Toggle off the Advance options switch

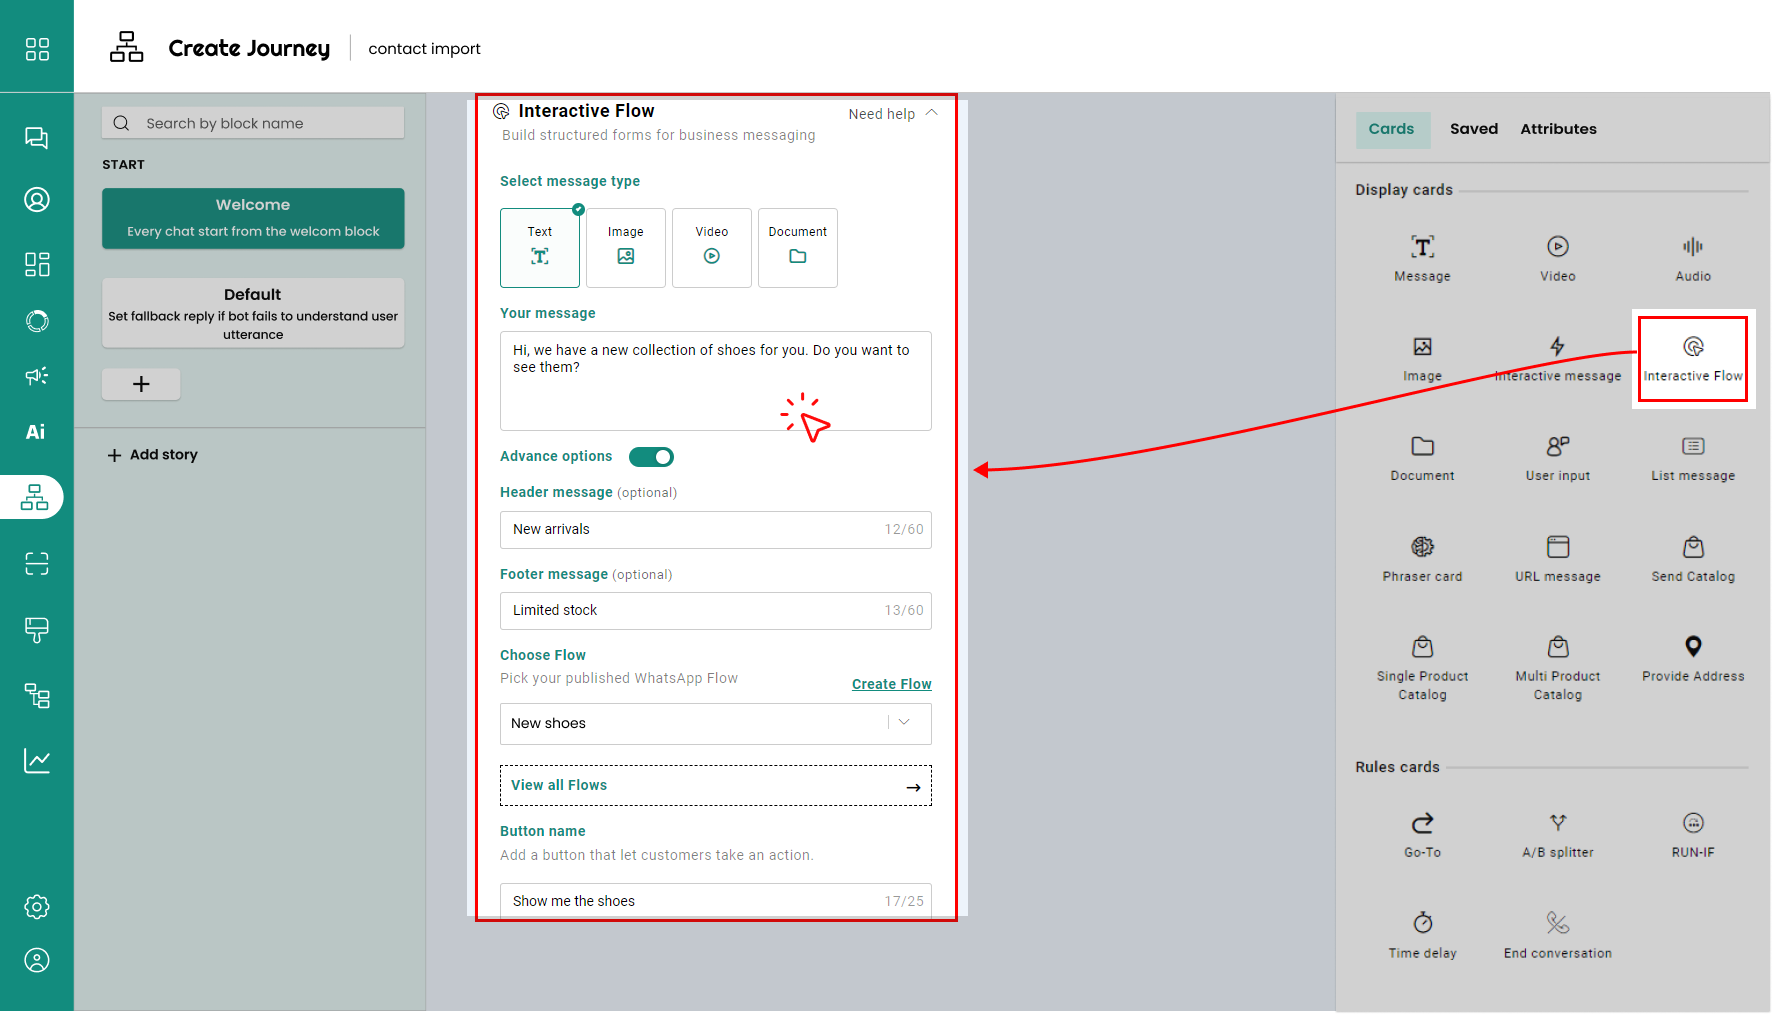[x=651, y=457]
